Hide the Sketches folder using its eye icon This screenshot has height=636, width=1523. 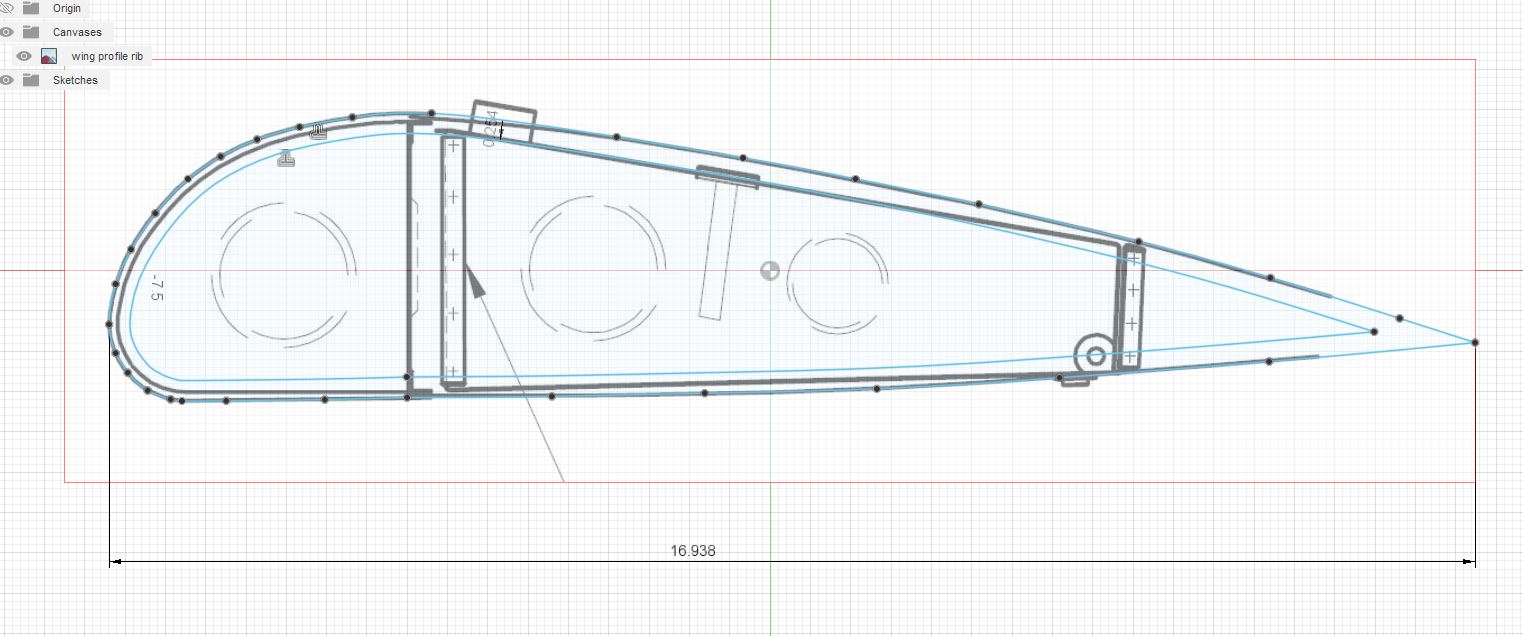pyautogui.click(x=6, y=80)
